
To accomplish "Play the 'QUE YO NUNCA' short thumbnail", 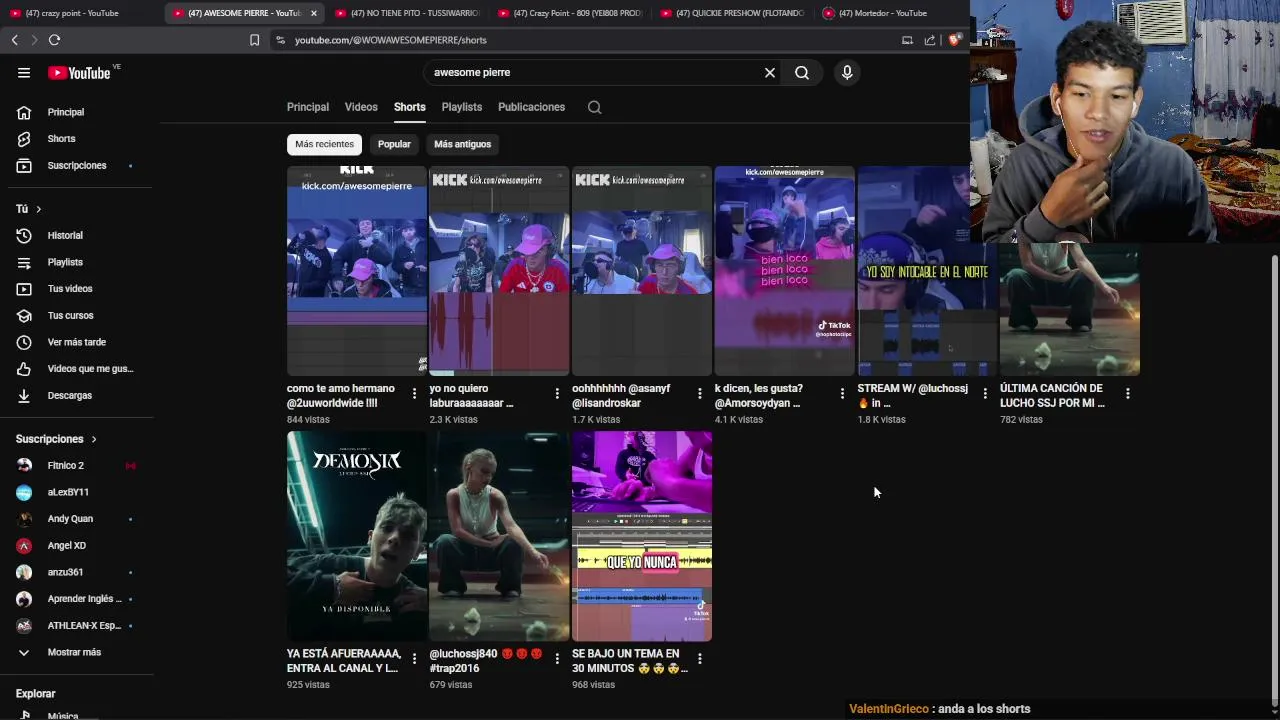I will pos(642,536).
